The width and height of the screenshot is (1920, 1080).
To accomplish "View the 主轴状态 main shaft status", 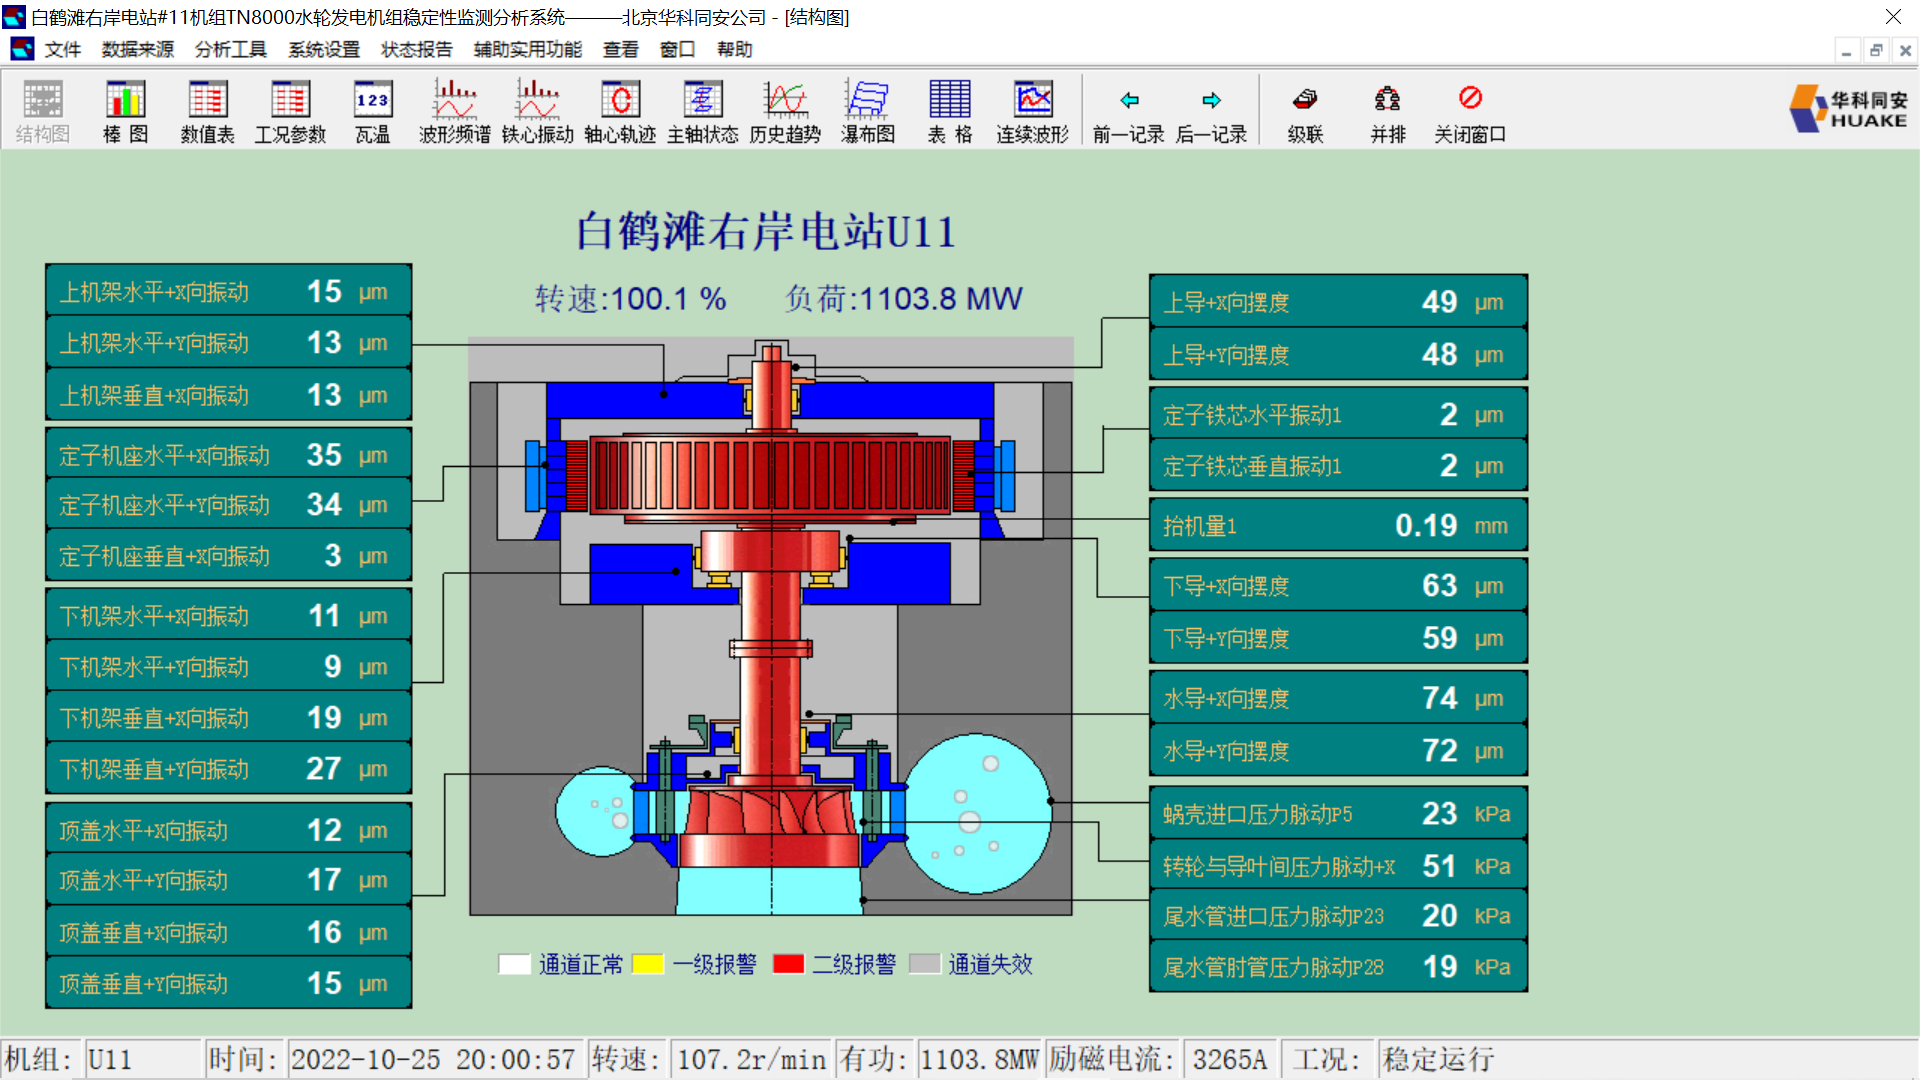I will 702,110.
